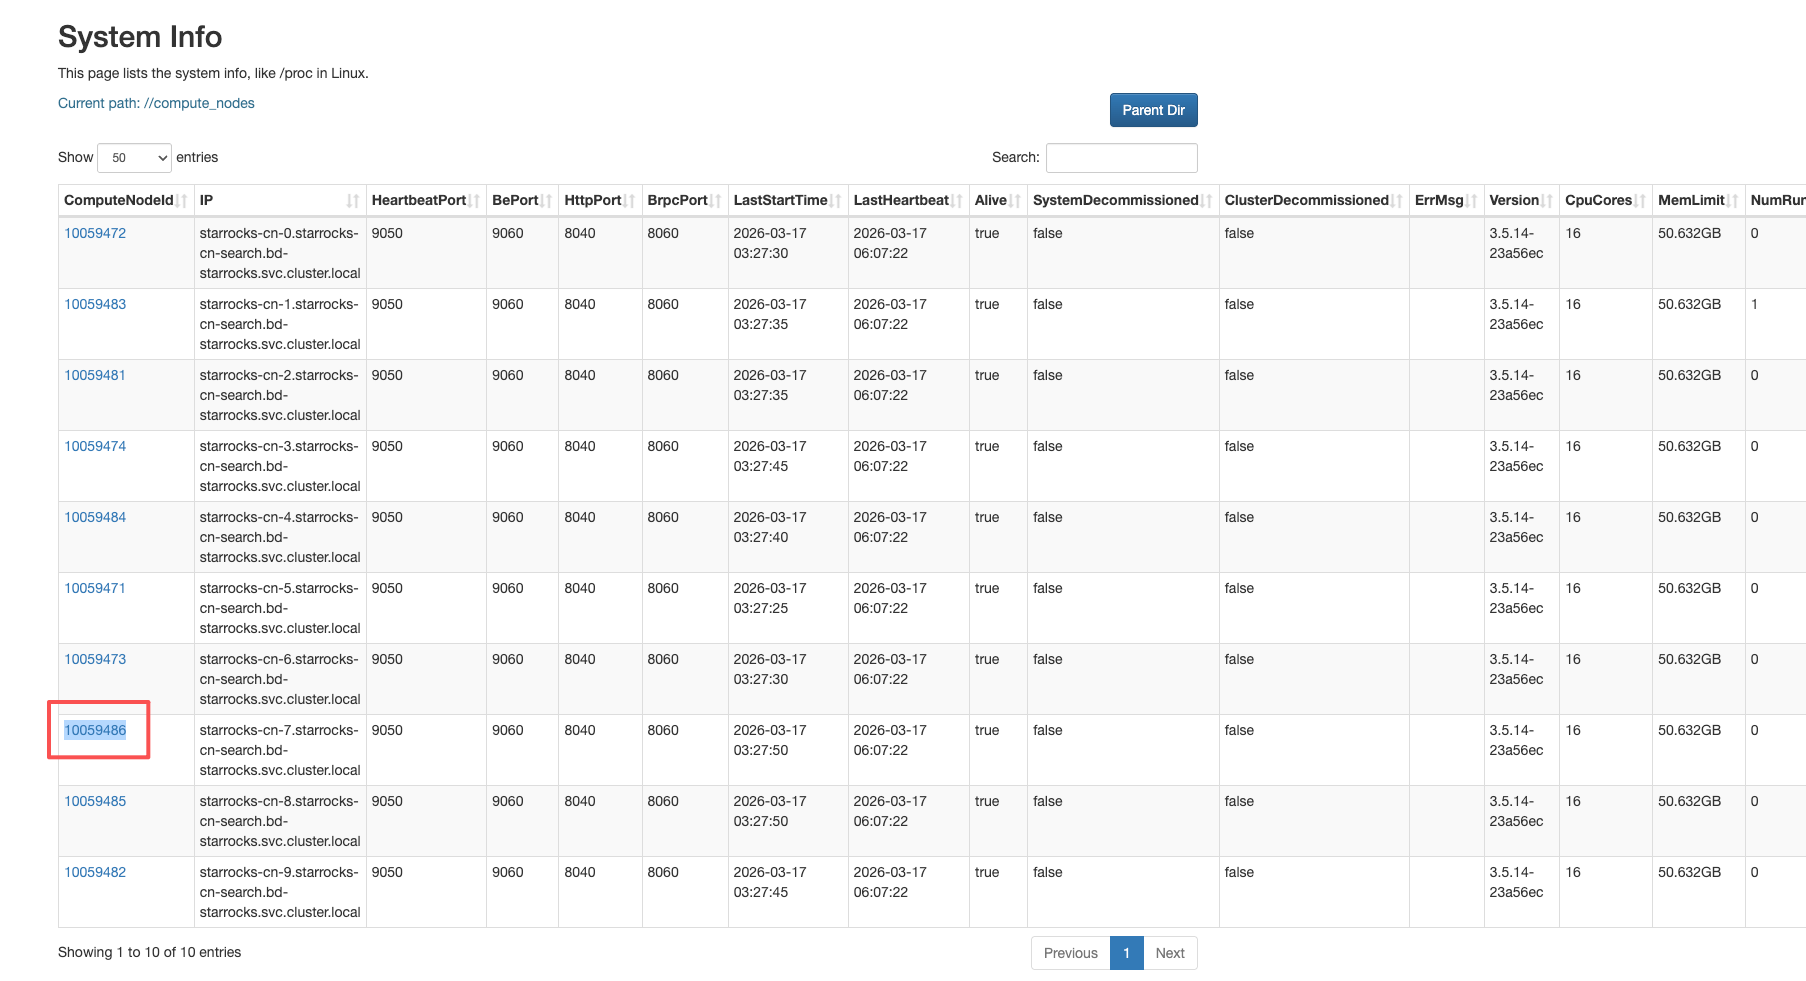Image resolution: width=1806 pixels, height=981 pixels.
Task: Go to Previous page
Action: tap(1070, 953)
